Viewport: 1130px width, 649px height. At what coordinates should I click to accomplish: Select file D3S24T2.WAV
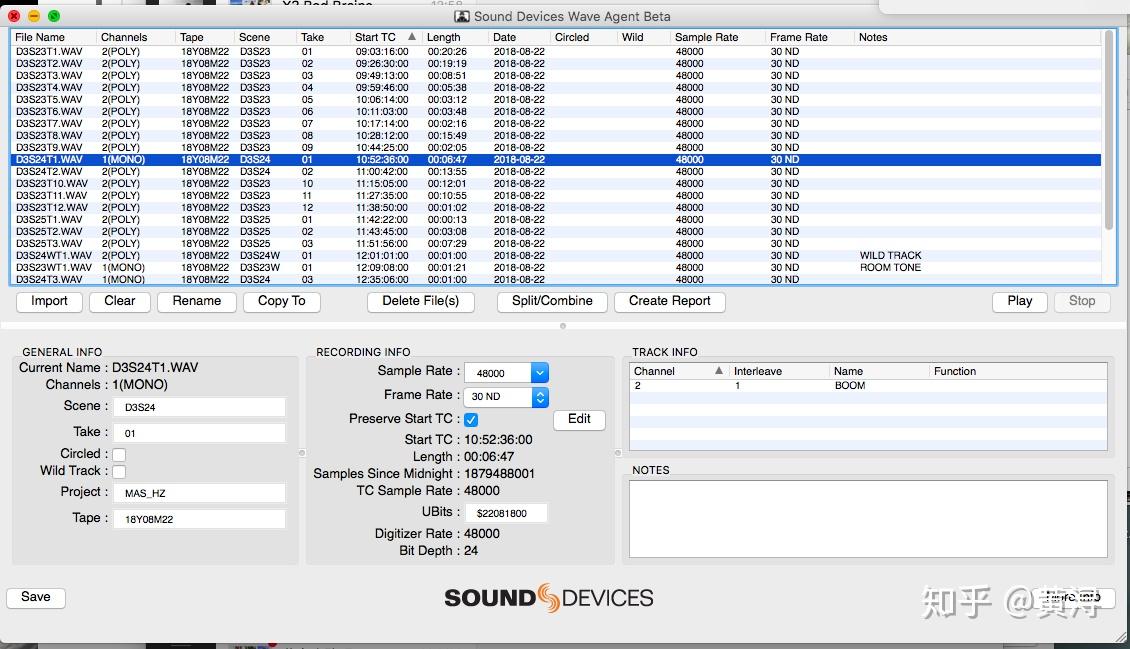[556, 171]
